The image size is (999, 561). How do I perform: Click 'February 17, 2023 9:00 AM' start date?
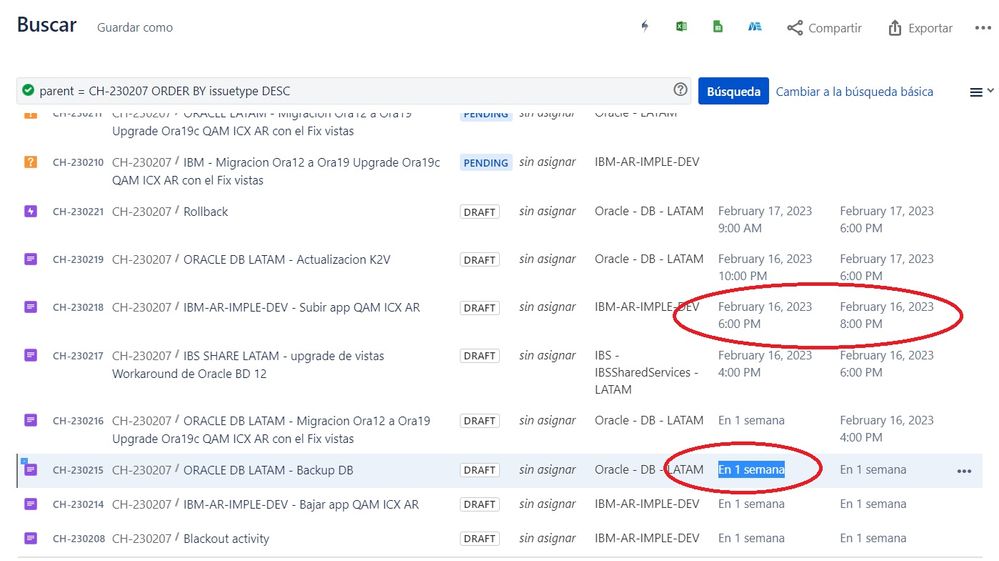pyautogui.click(x=765, y=219)
